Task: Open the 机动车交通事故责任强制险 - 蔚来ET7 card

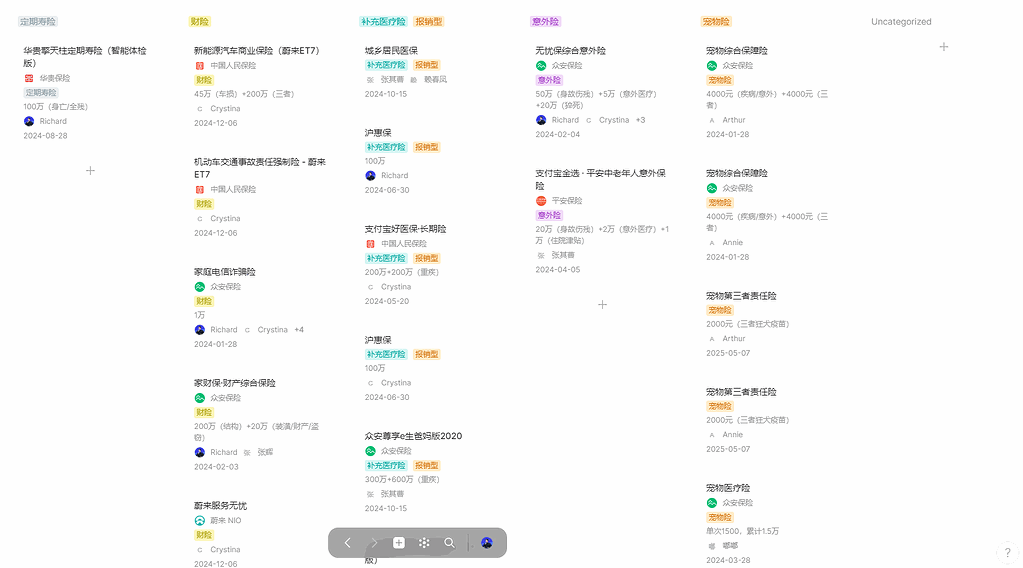Action: click(260, 168)
